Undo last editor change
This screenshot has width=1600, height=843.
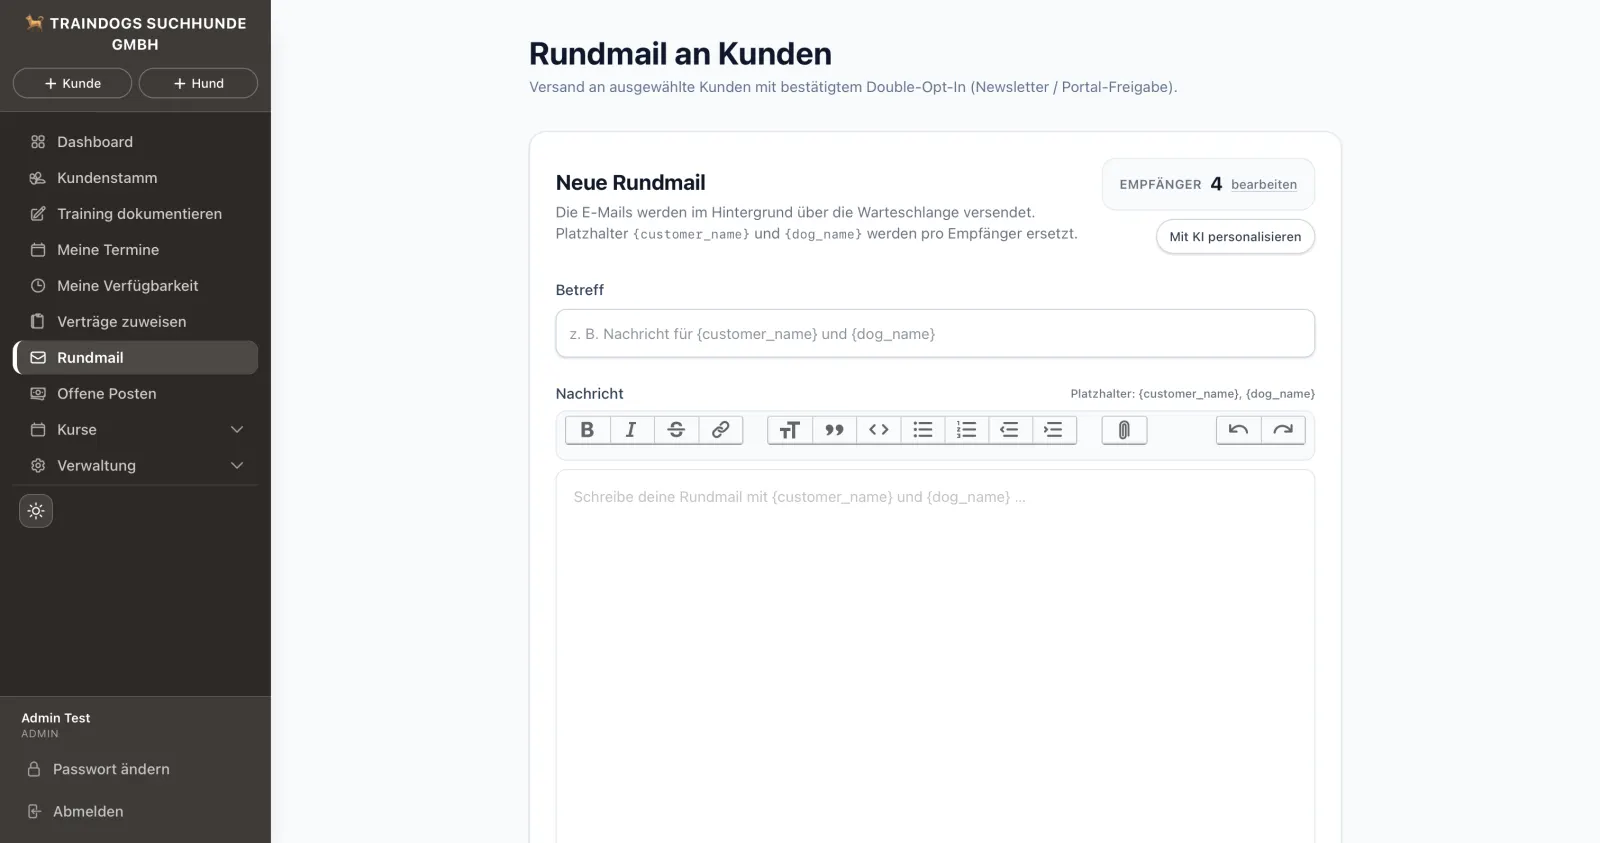click(x=1238, y=430)
